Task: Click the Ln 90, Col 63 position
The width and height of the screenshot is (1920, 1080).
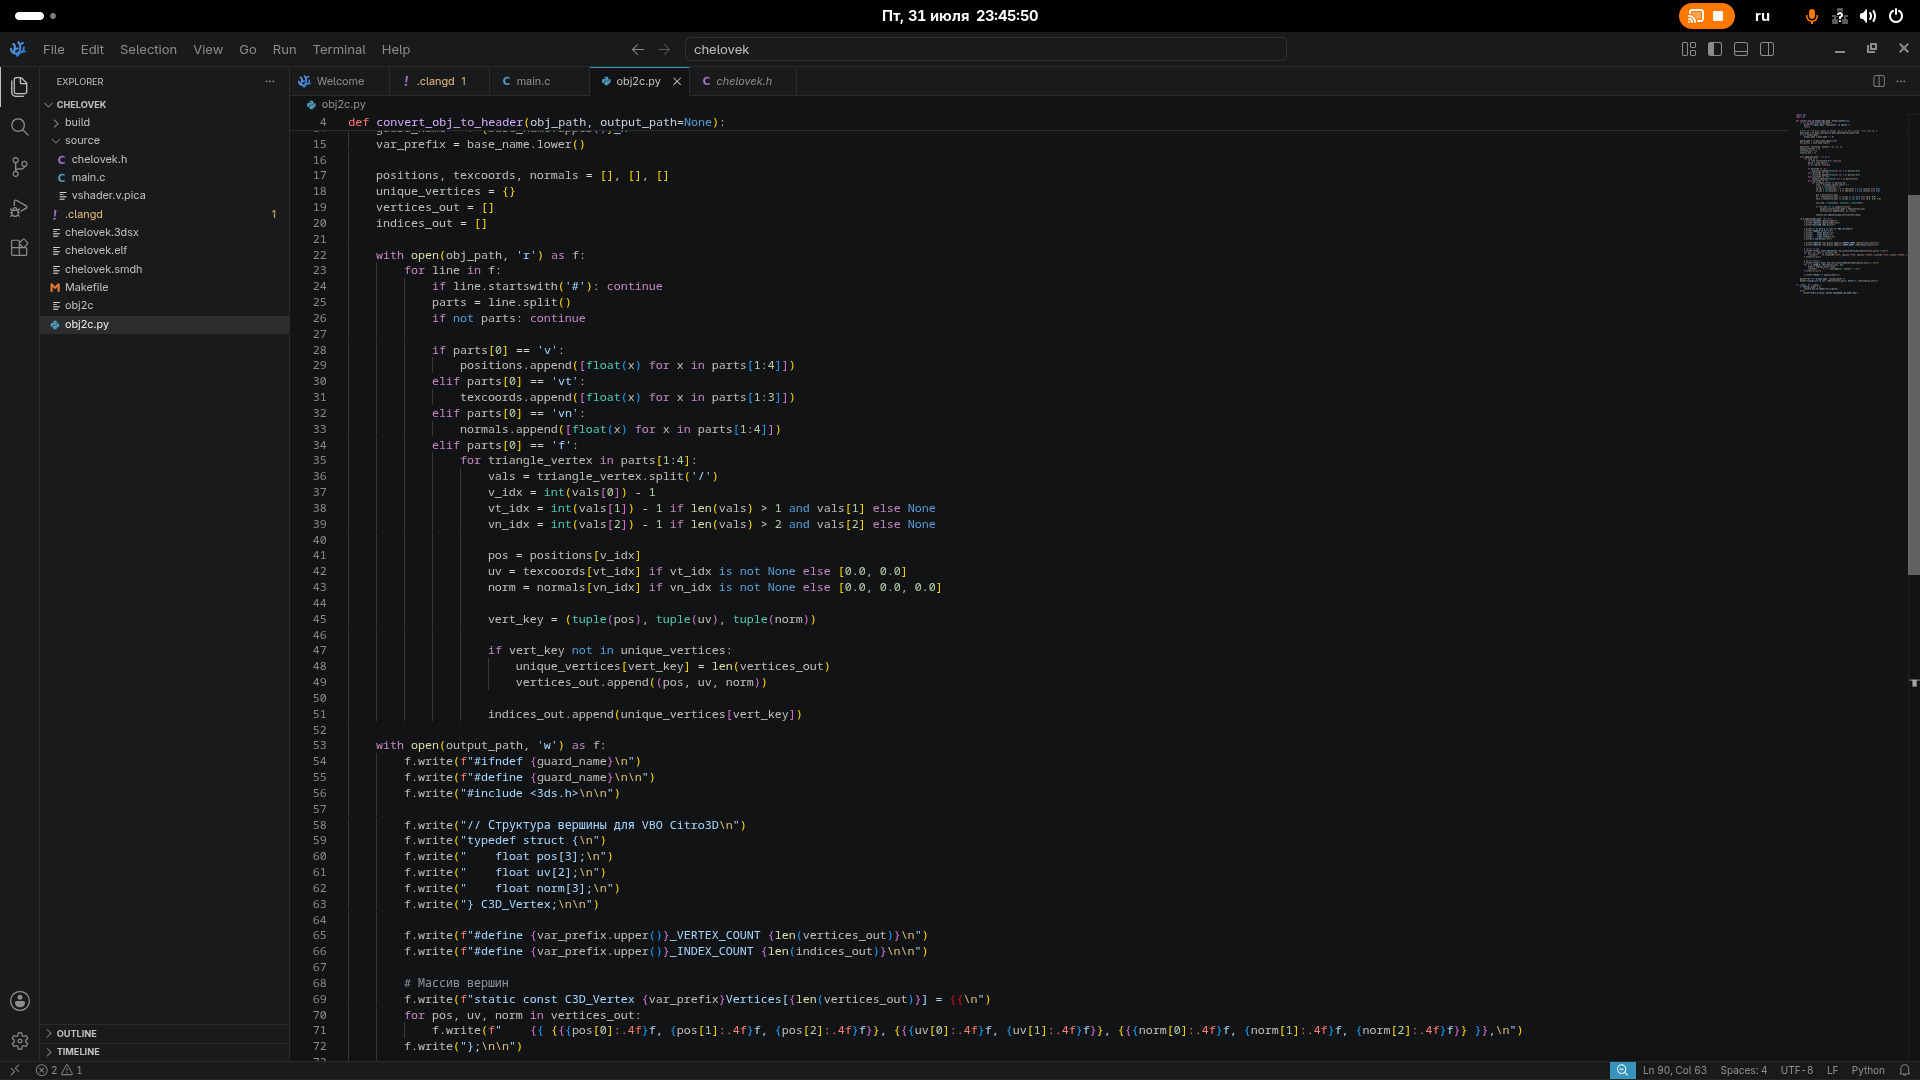Action: [x=1674, y=1070]
